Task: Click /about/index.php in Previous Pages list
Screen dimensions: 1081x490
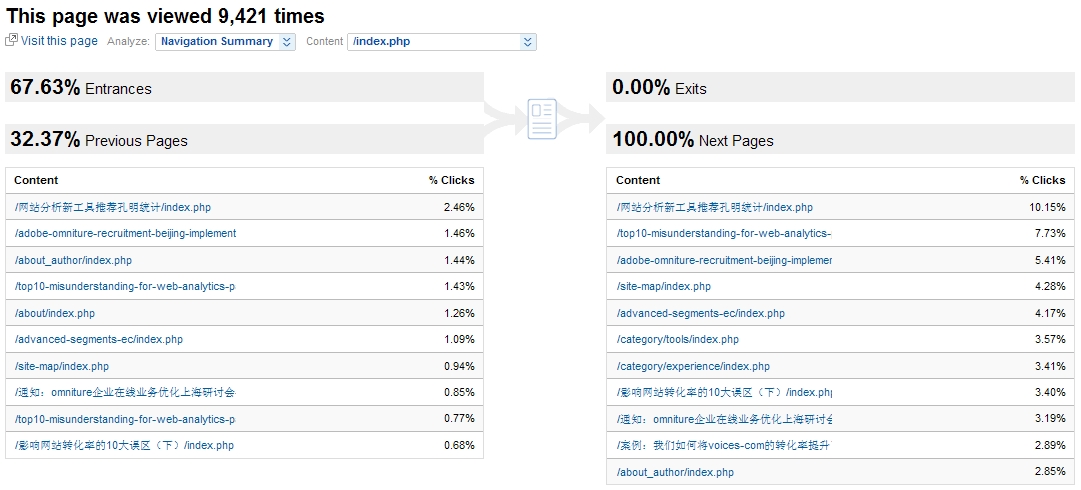Action: [55, 313]
